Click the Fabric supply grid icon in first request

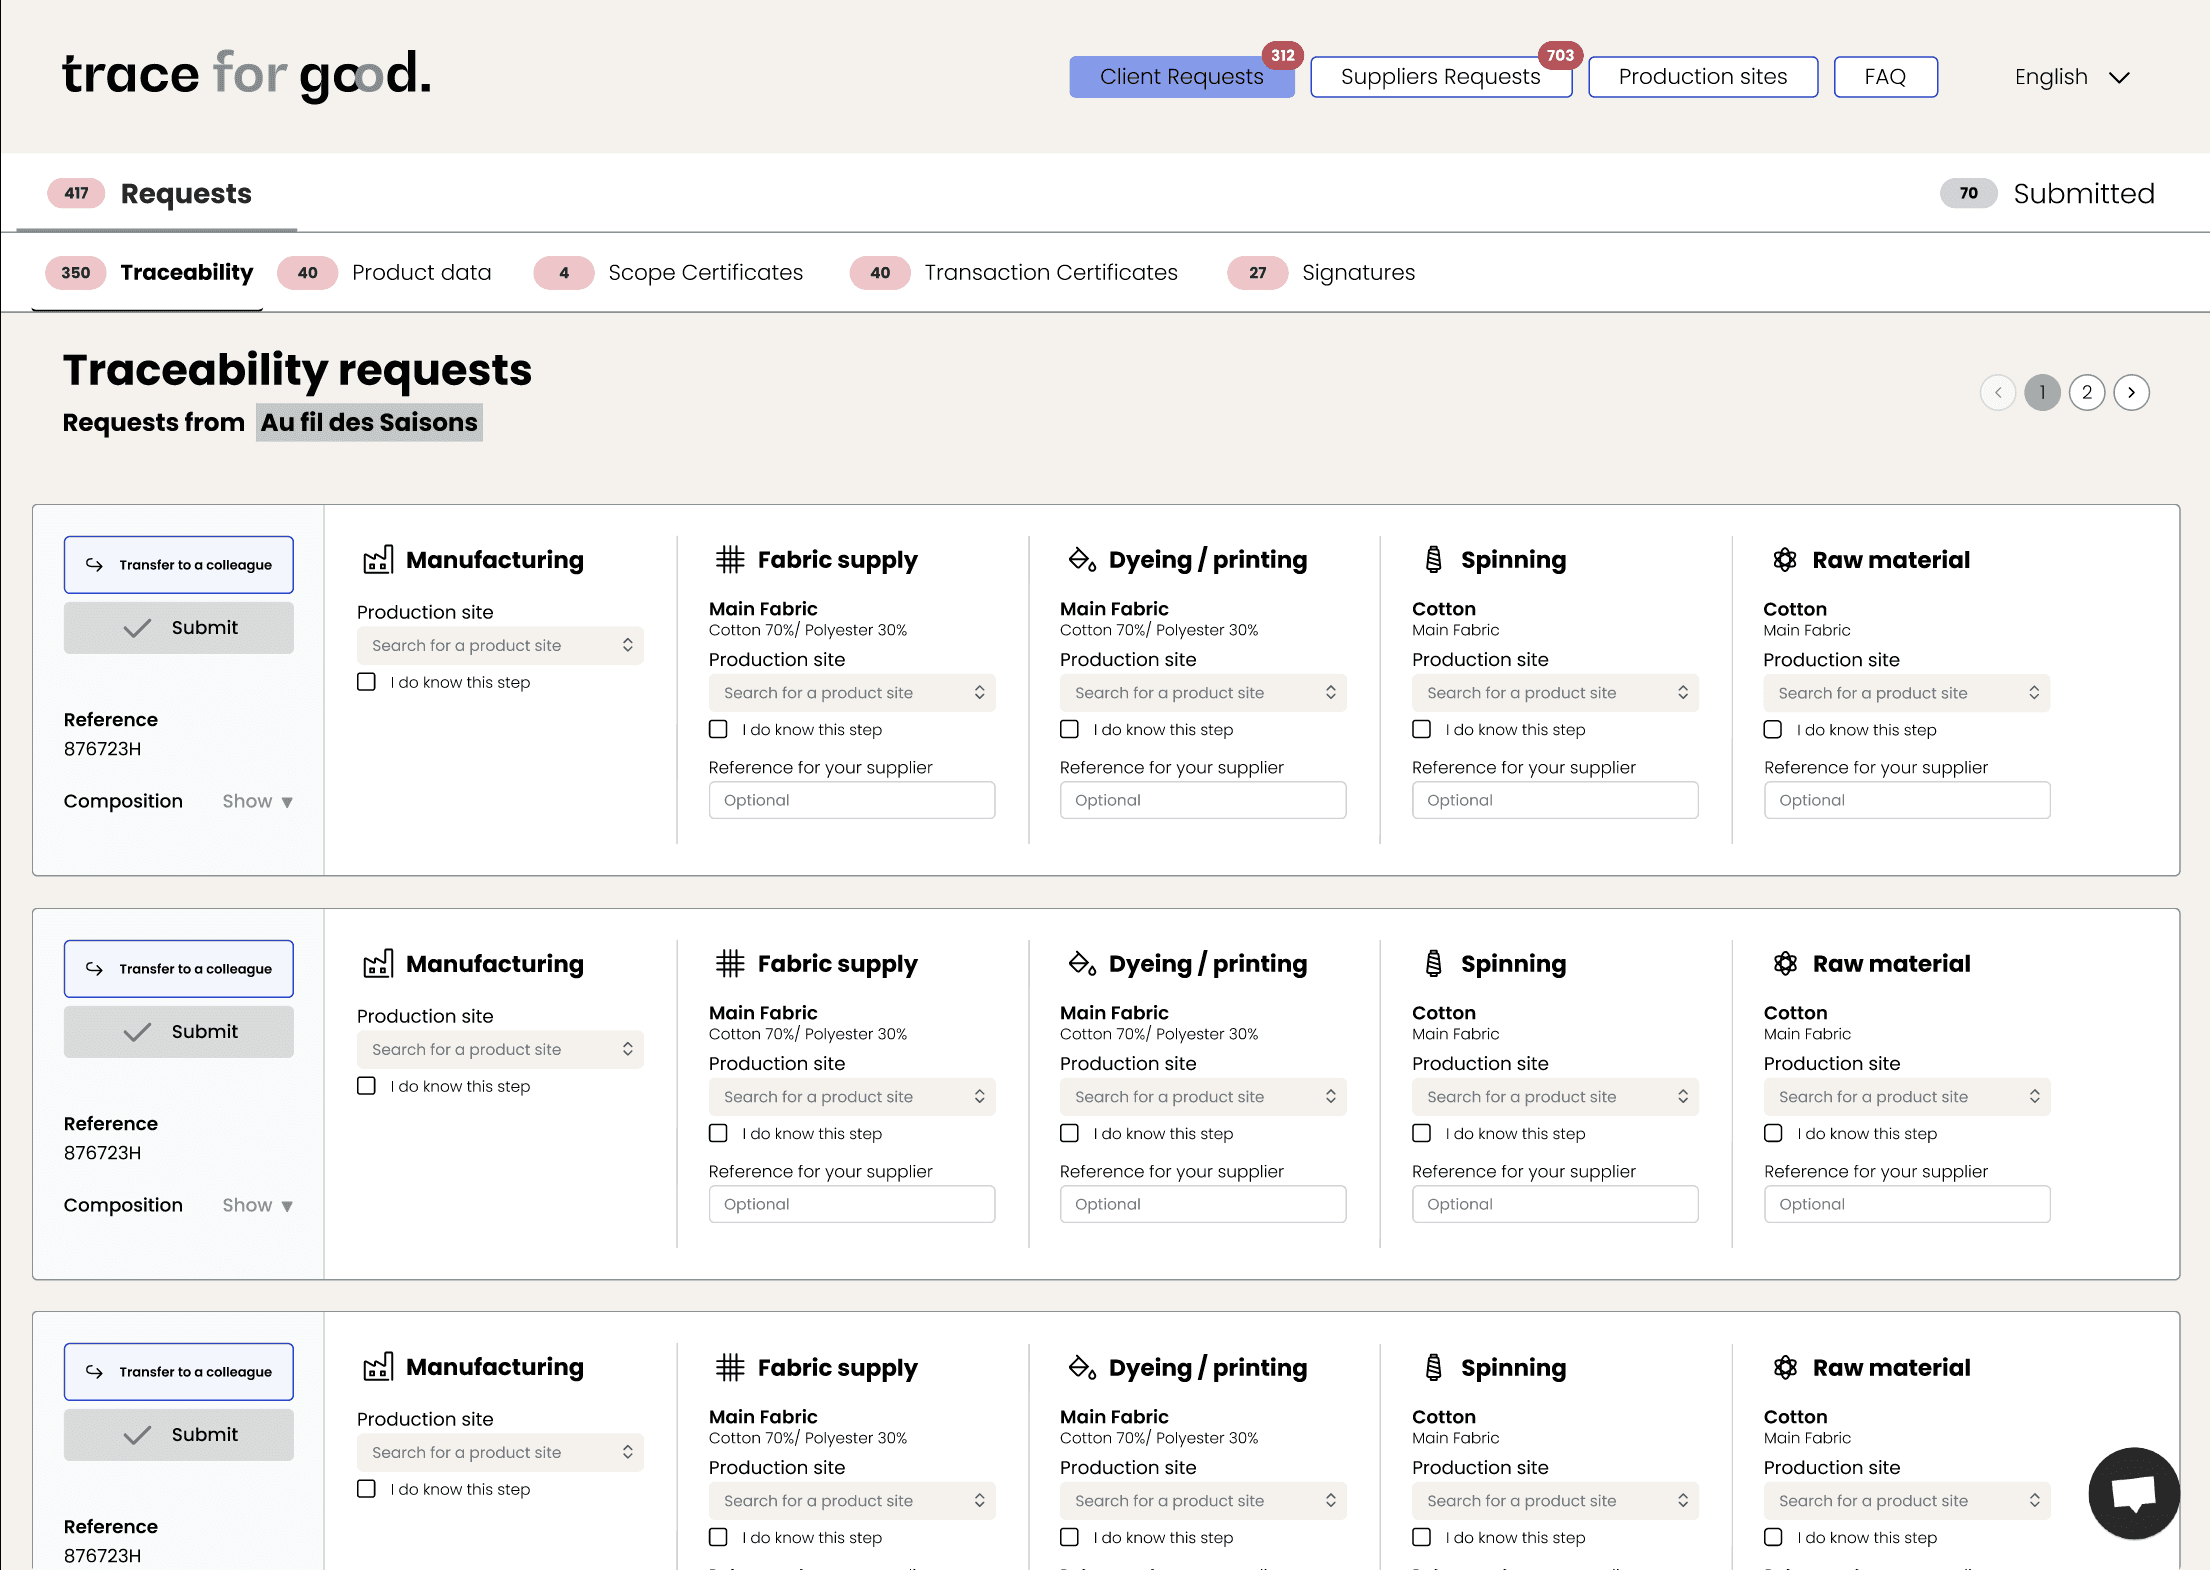(730, 560)
